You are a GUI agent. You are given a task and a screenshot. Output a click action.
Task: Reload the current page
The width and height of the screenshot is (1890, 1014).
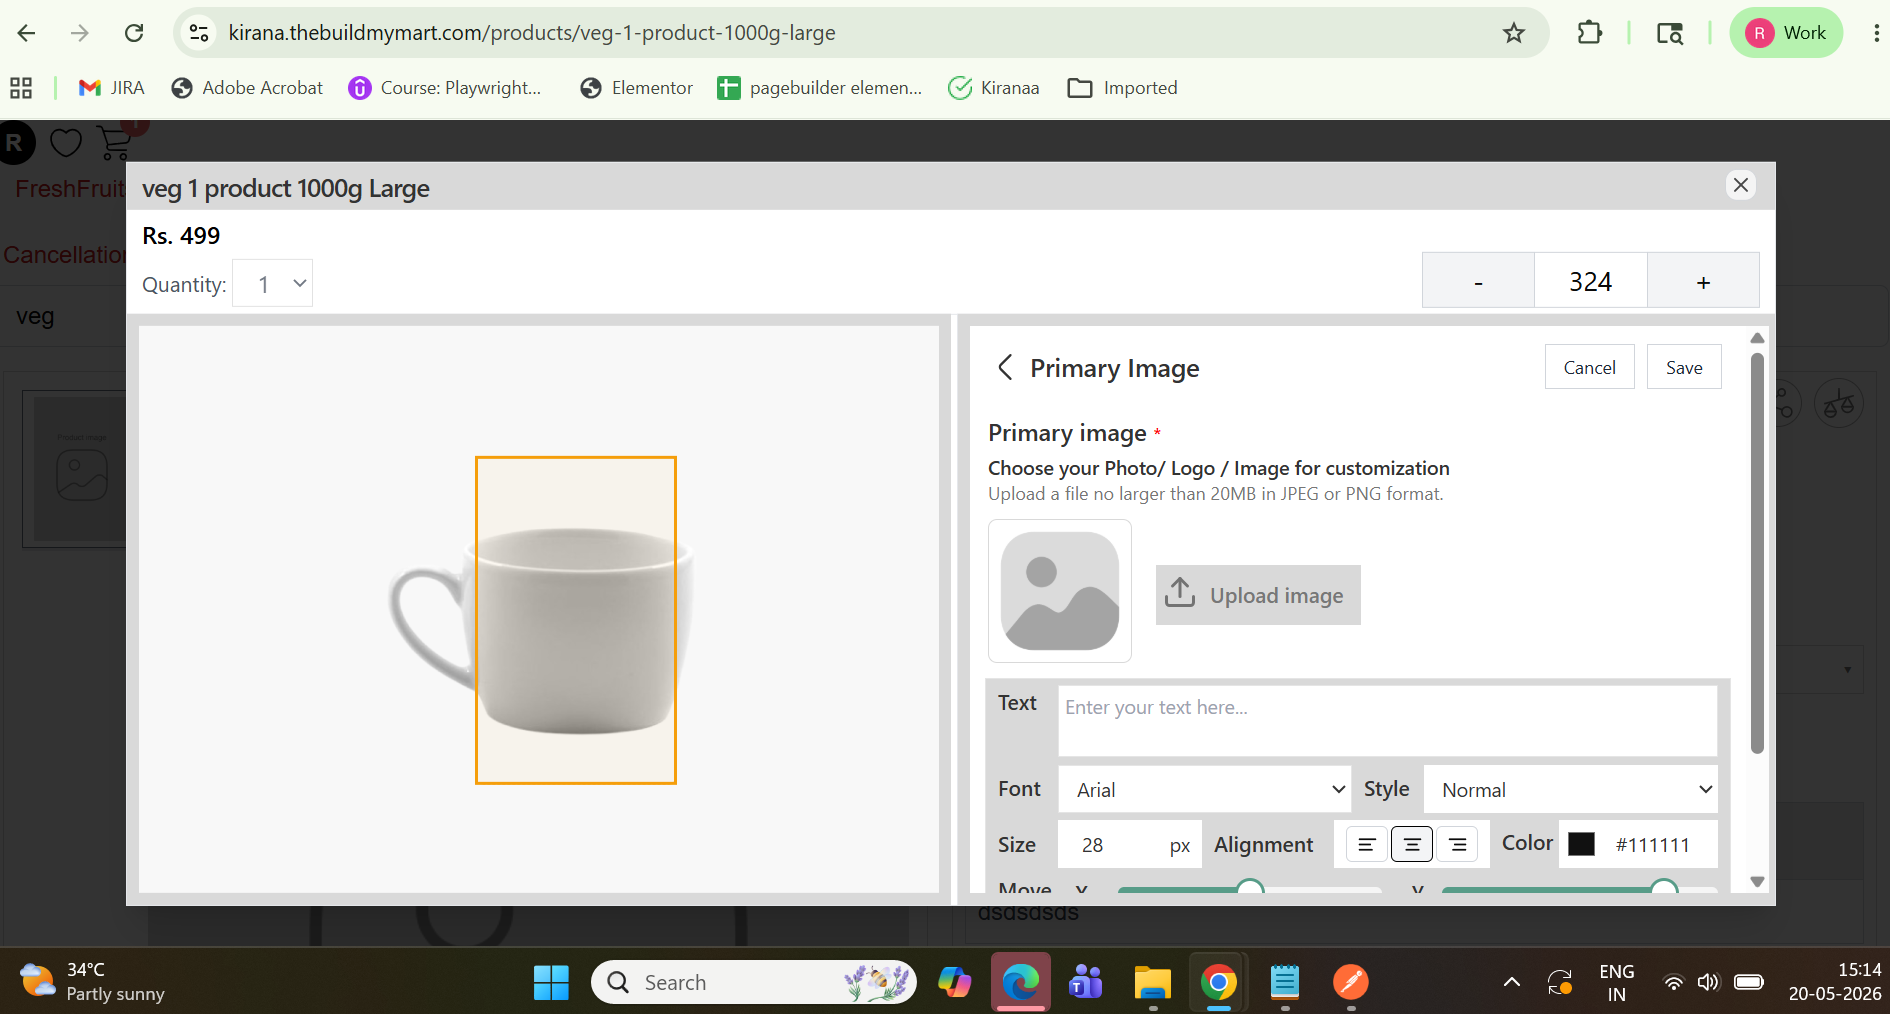tap(134, 33)
